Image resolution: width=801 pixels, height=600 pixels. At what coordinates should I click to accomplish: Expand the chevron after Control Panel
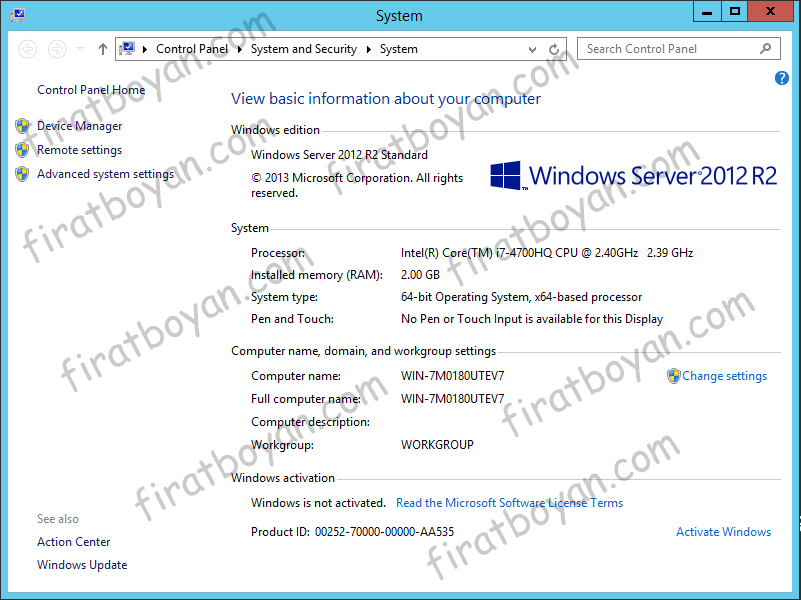(240, 49)
